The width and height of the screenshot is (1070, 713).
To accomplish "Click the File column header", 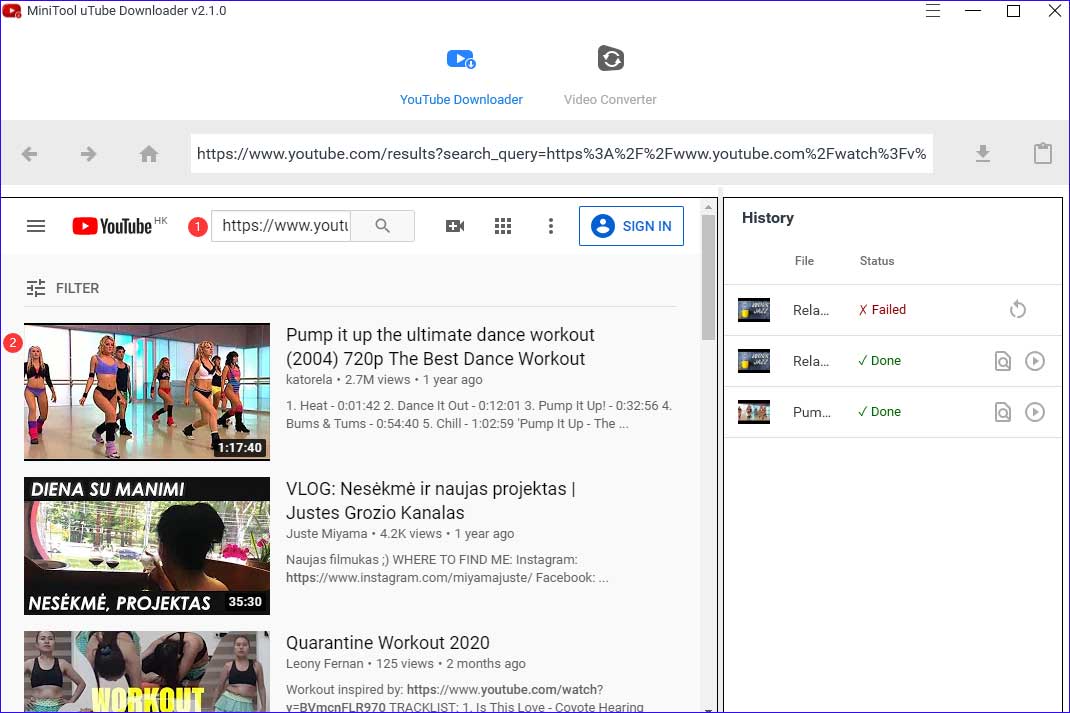I will click(805, 261).
